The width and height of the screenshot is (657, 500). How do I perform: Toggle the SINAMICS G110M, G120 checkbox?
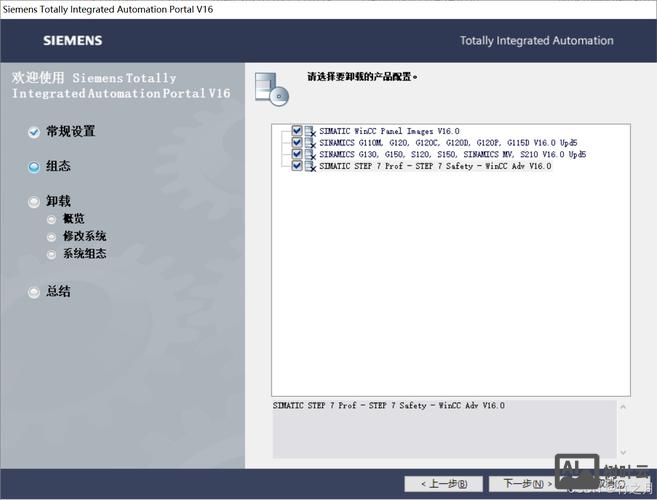click(x=297, y=143)
